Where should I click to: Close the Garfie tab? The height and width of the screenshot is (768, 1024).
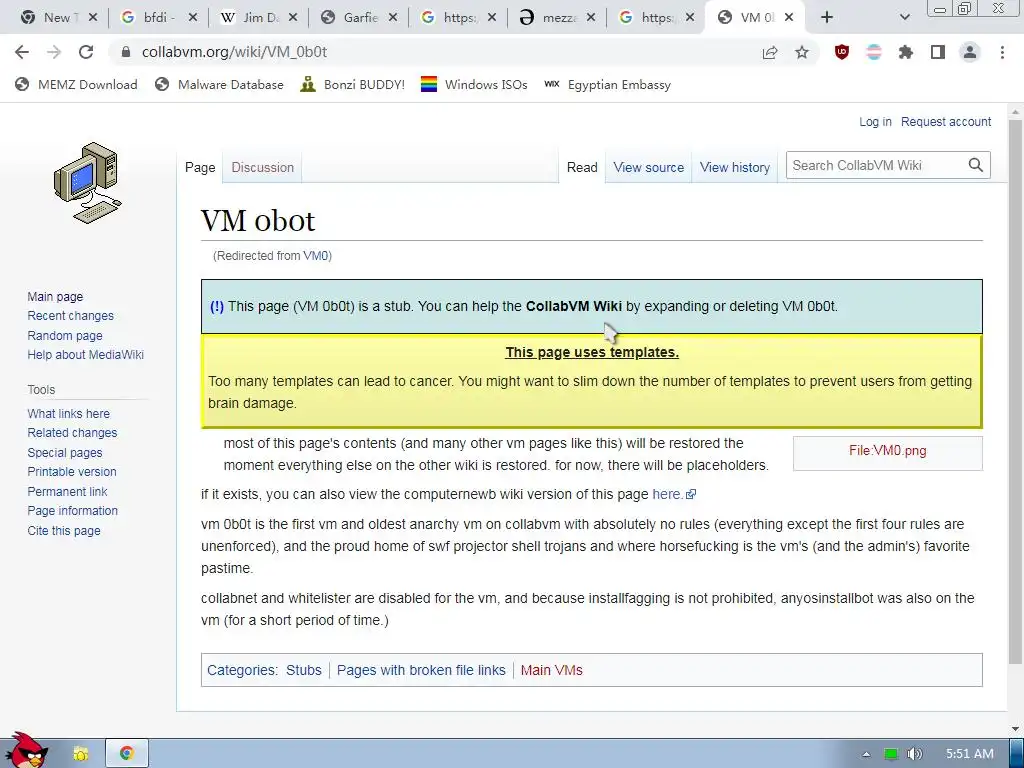coord(392,18)
